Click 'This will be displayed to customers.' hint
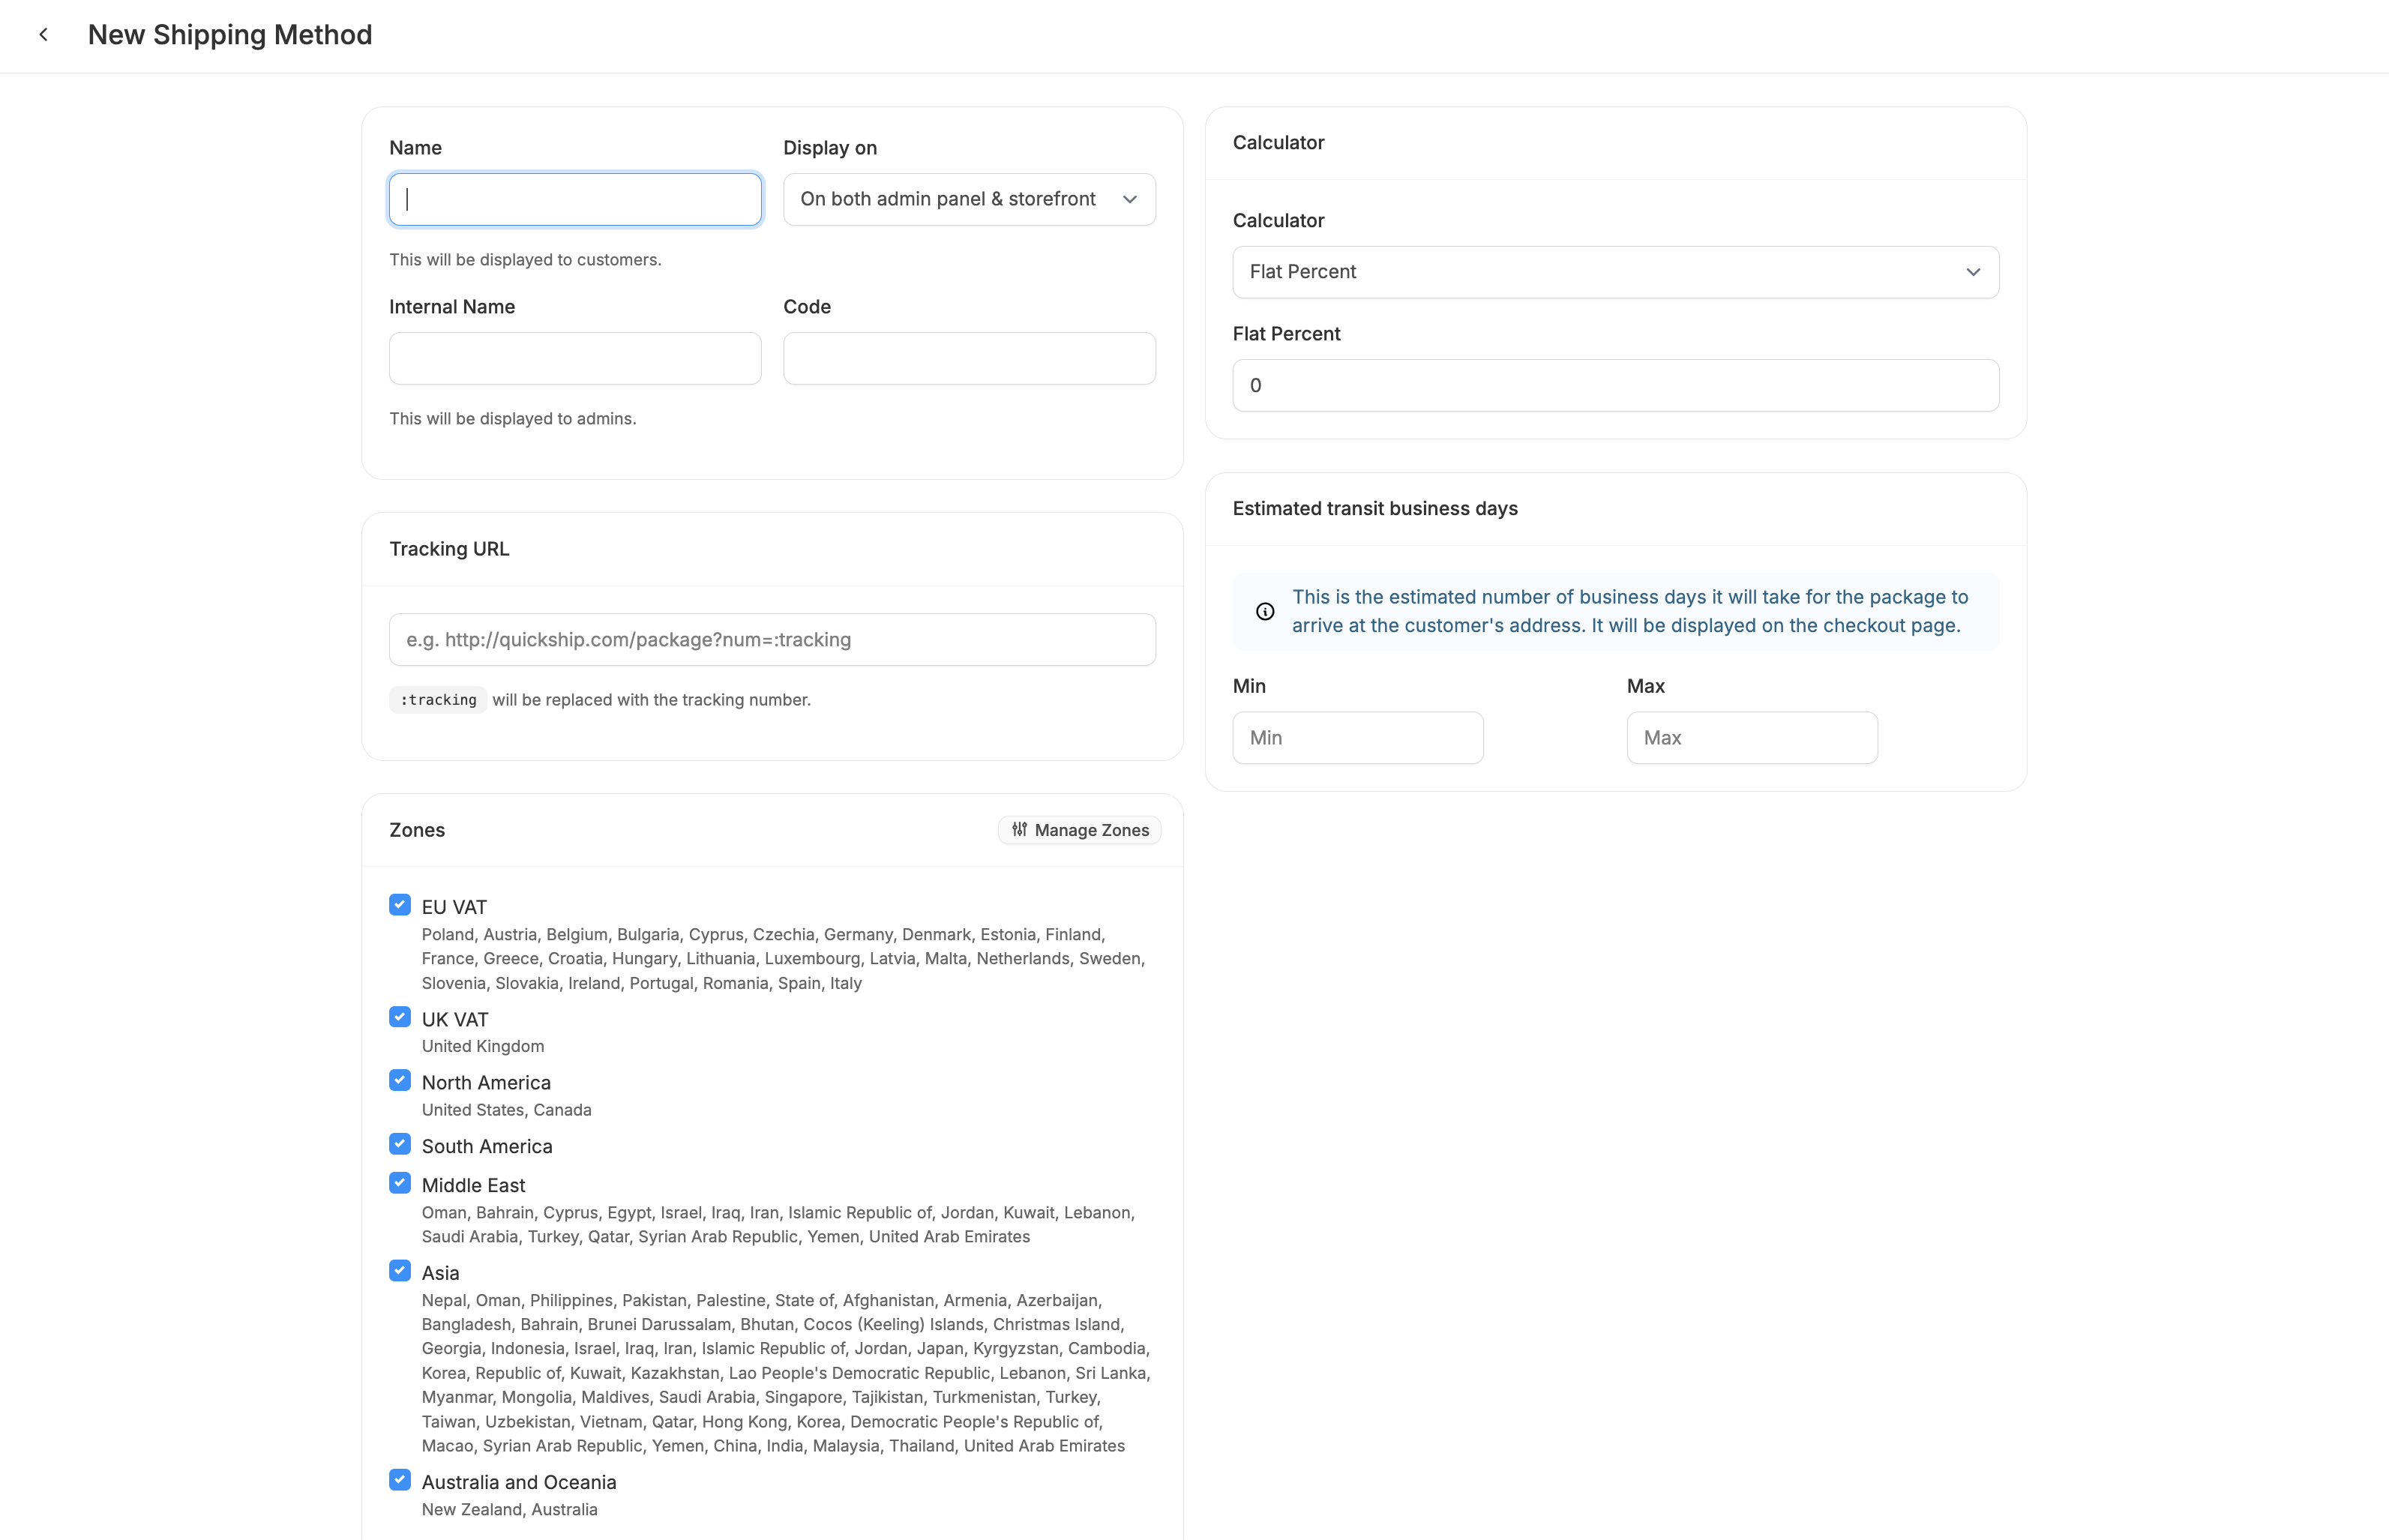The width and height of the screenshot is (2389, 1540). [x=525, y=260]
